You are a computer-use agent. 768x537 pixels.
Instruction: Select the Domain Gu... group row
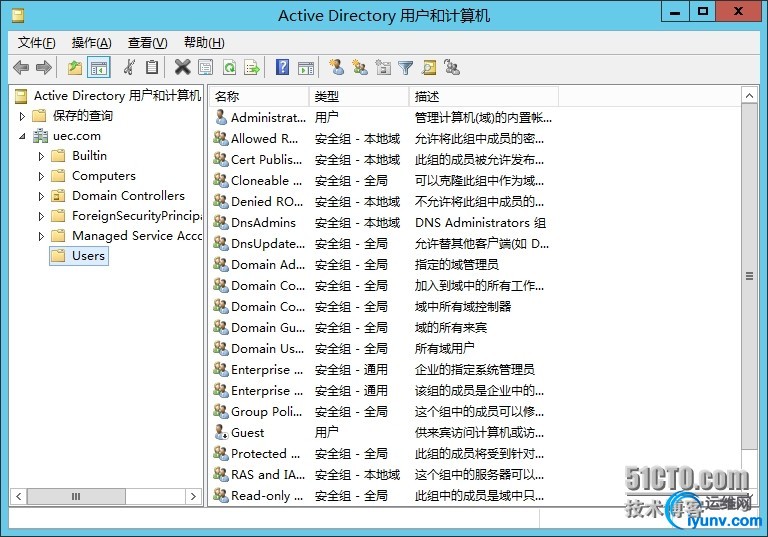pos(383,327)
